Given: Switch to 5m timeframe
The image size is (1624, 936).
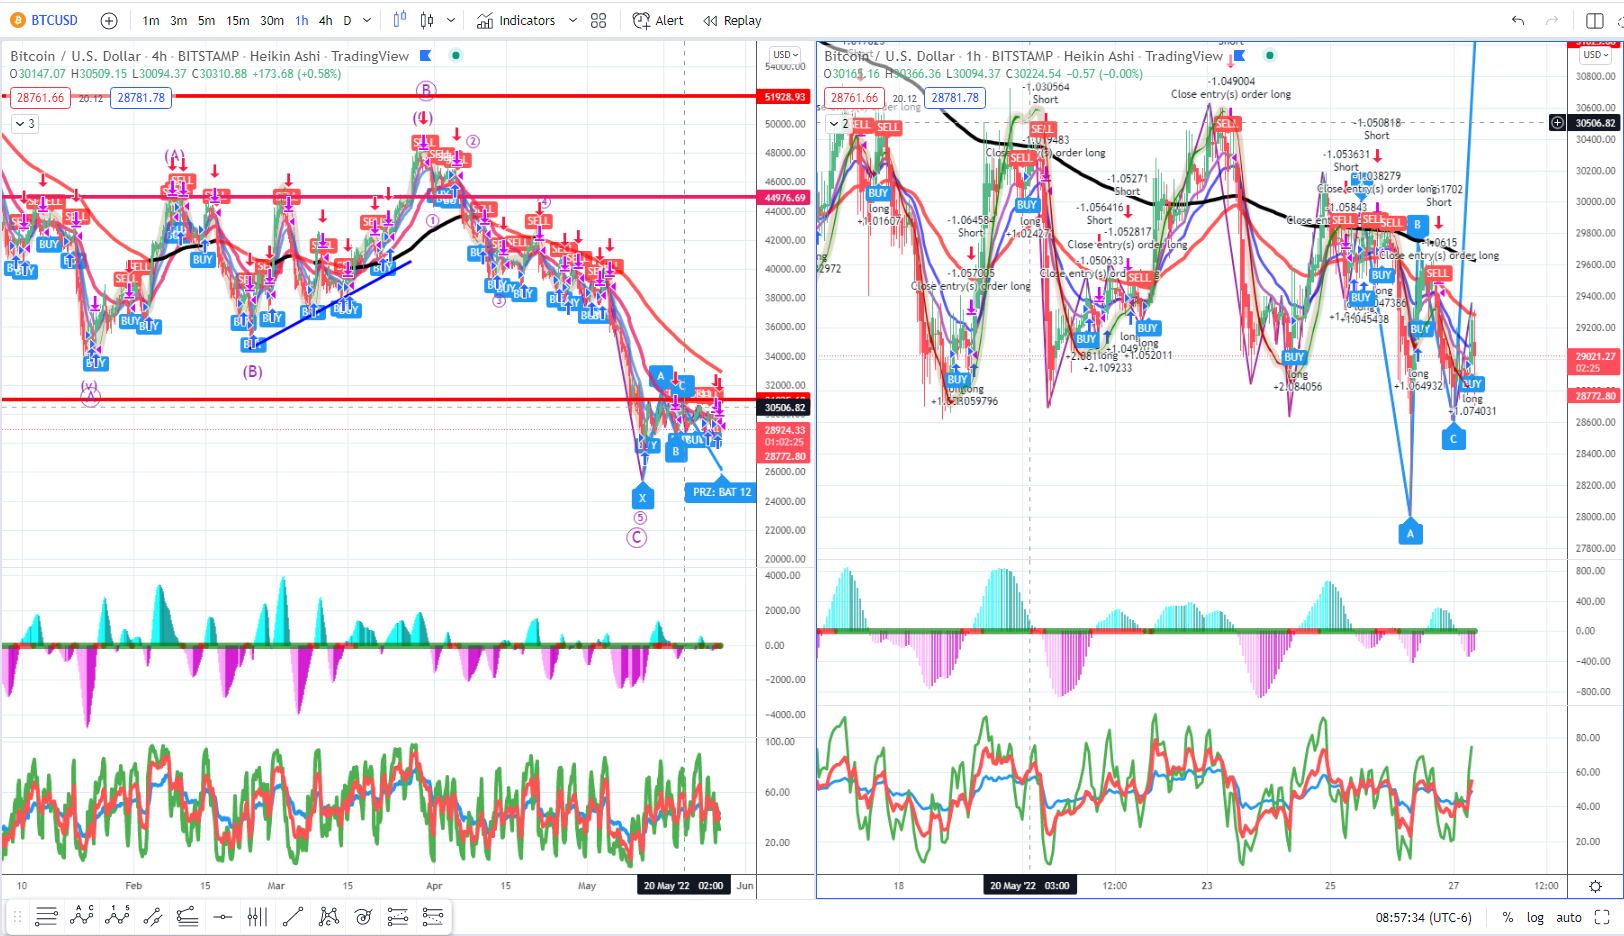Looking at the screenshot, I should [x=206, y=20].
